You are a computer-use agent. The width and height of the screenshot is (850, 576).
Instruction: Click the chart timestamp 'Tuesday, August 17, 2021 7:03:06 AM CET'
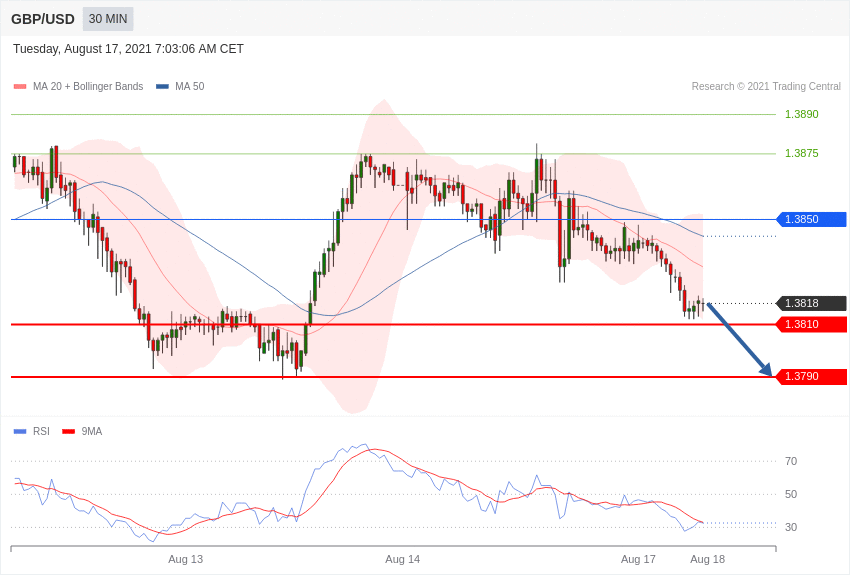(x=128, y=49)
